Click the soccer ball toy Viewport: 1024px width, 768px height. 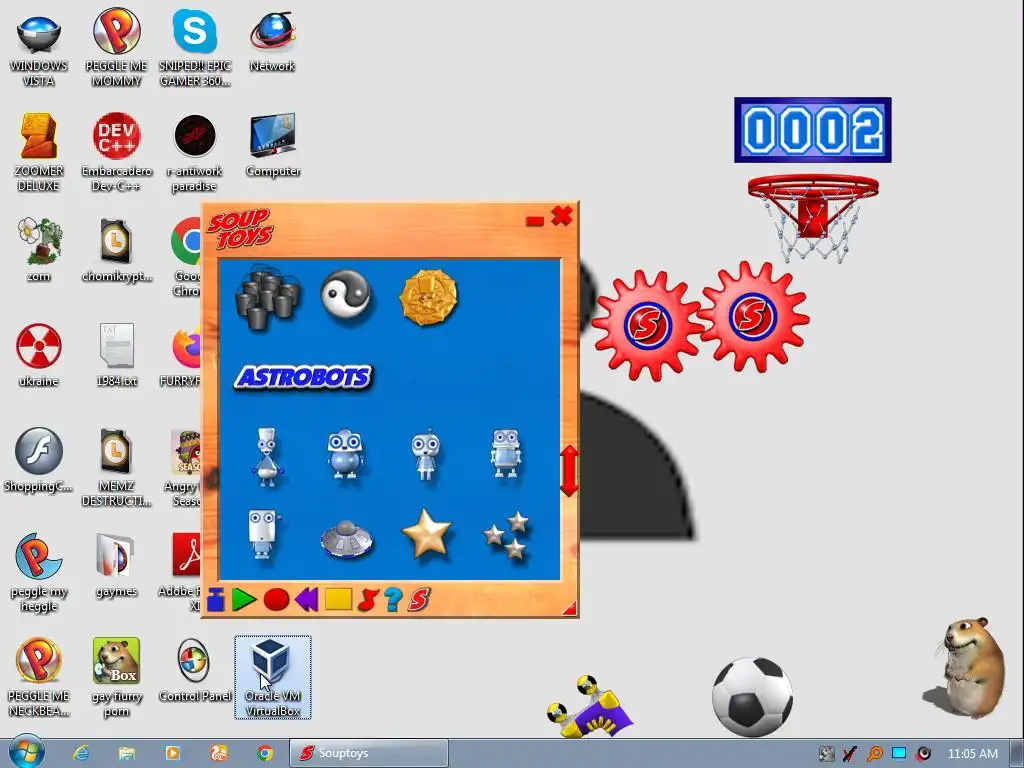(x=752, y=697)
